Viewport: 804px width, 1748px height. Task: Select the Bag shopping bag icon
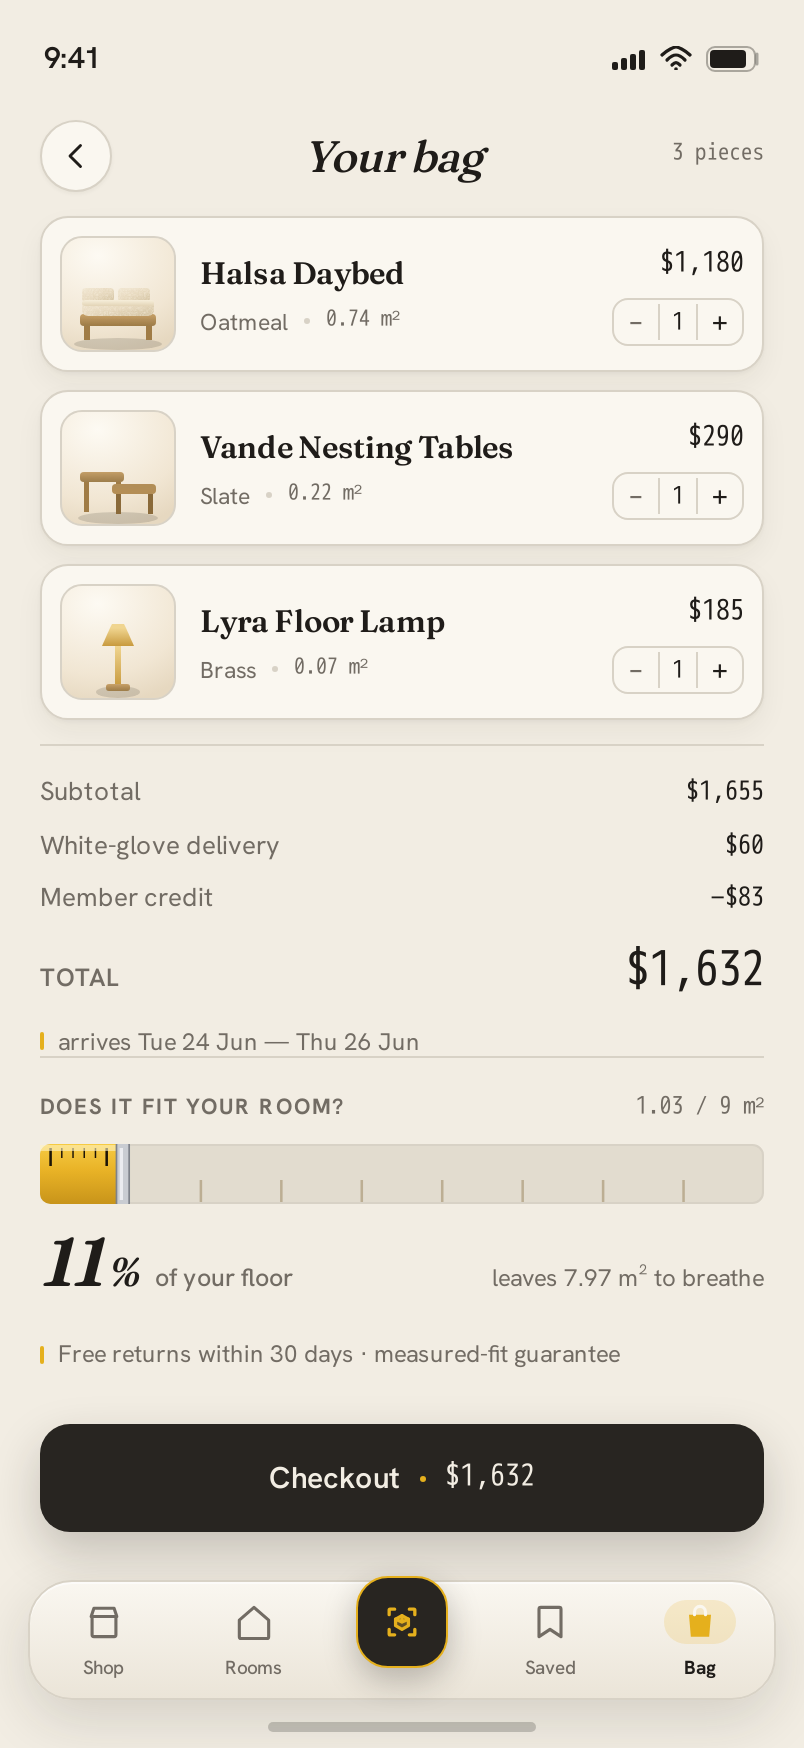(700, 1622)
